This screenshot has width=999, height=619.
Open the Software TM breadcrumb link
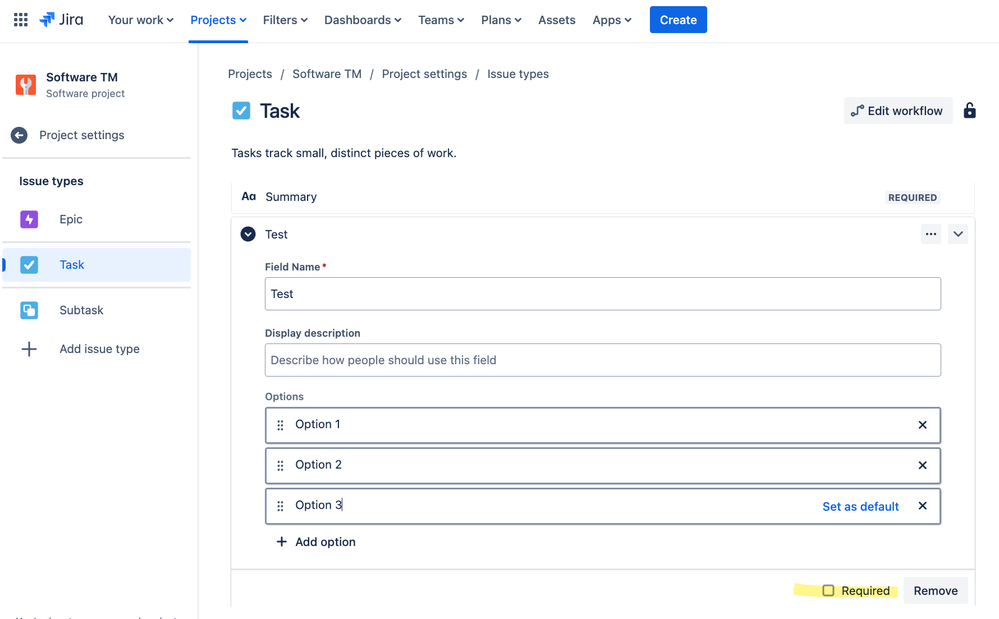[x=327, y=74]
